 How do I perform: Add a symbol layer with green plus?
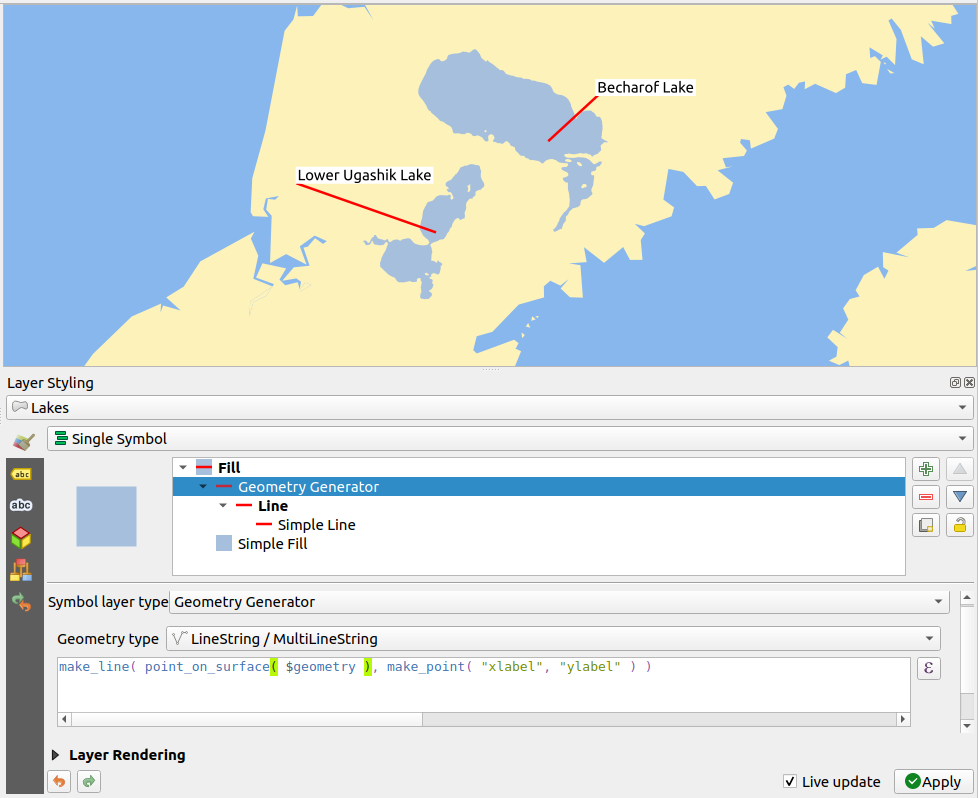(x=926, y=469)
